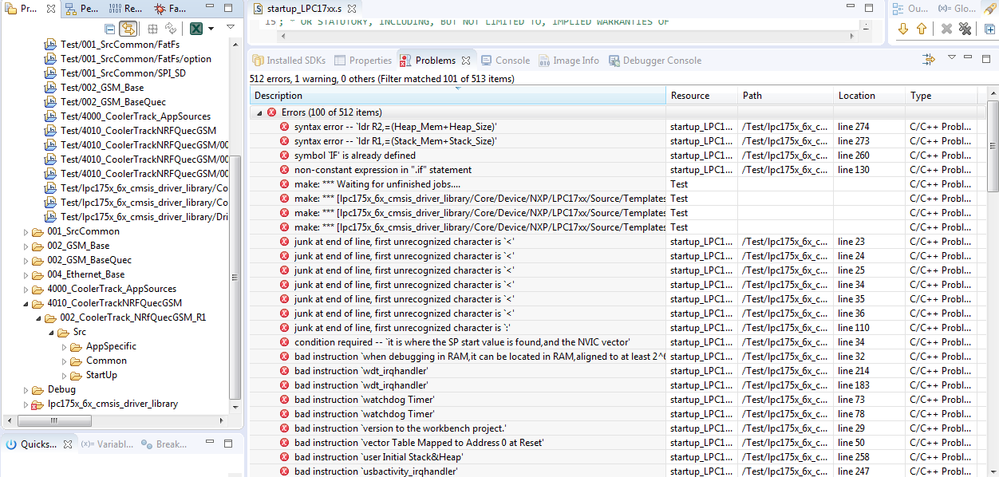Open dropdown arrow beside the green toolbar icon

[211, 29]
